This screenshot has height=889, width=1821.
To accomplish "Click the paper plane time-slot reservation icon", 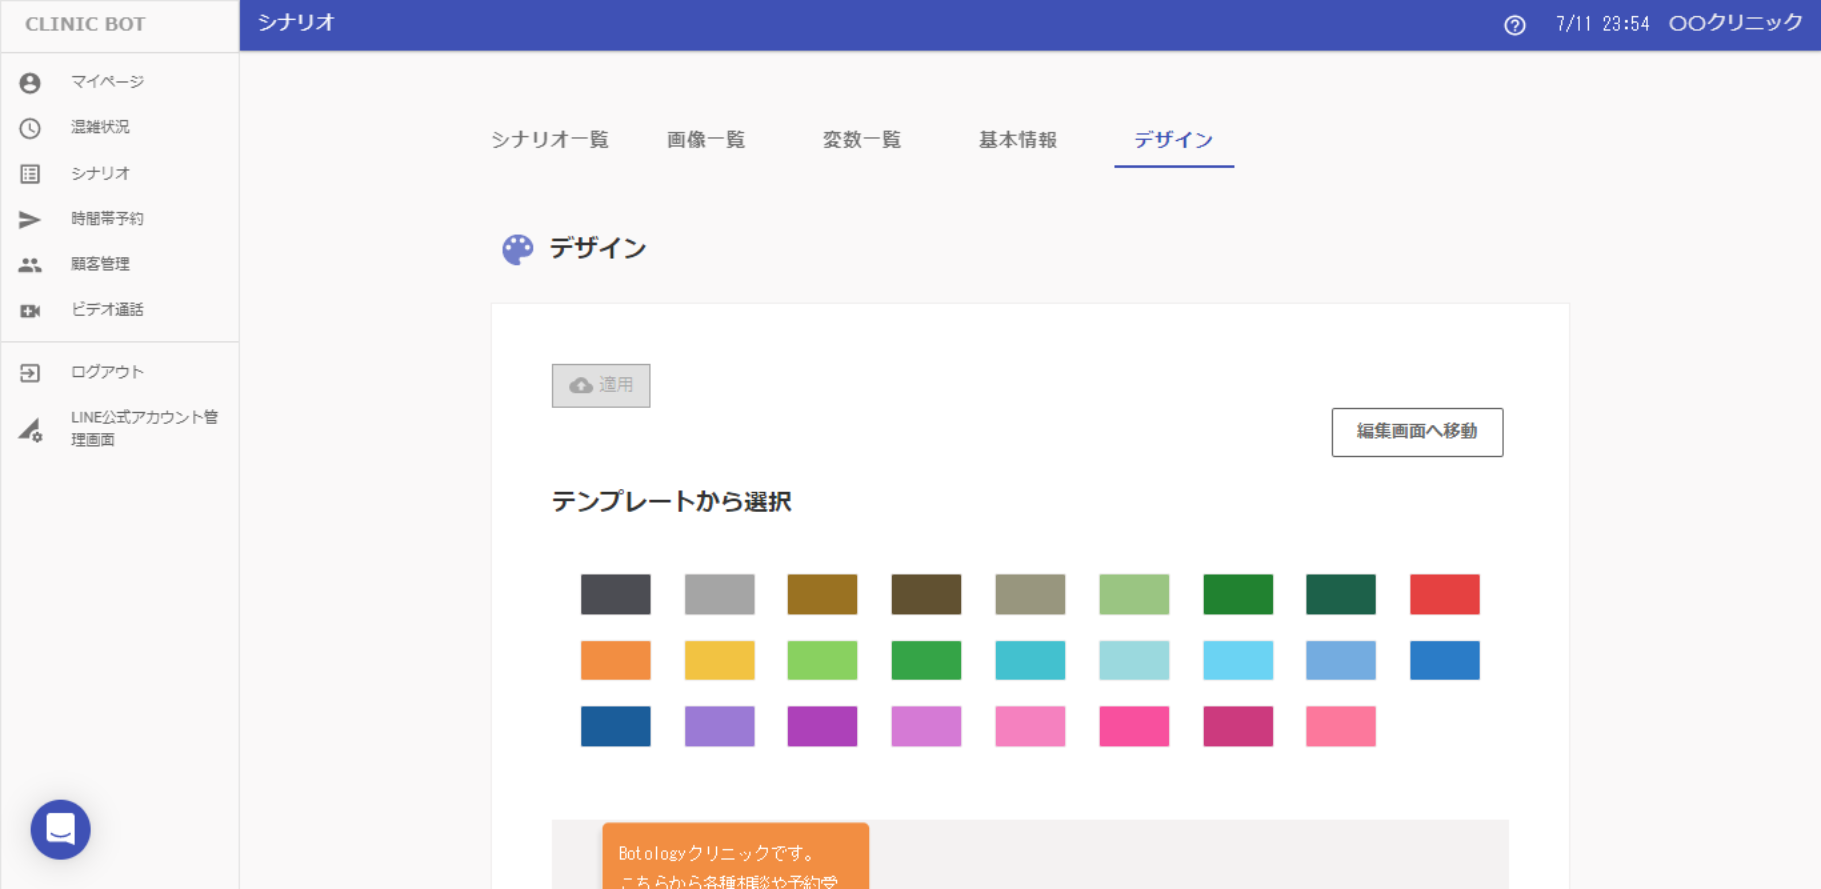I will click(x=30, y=219).
